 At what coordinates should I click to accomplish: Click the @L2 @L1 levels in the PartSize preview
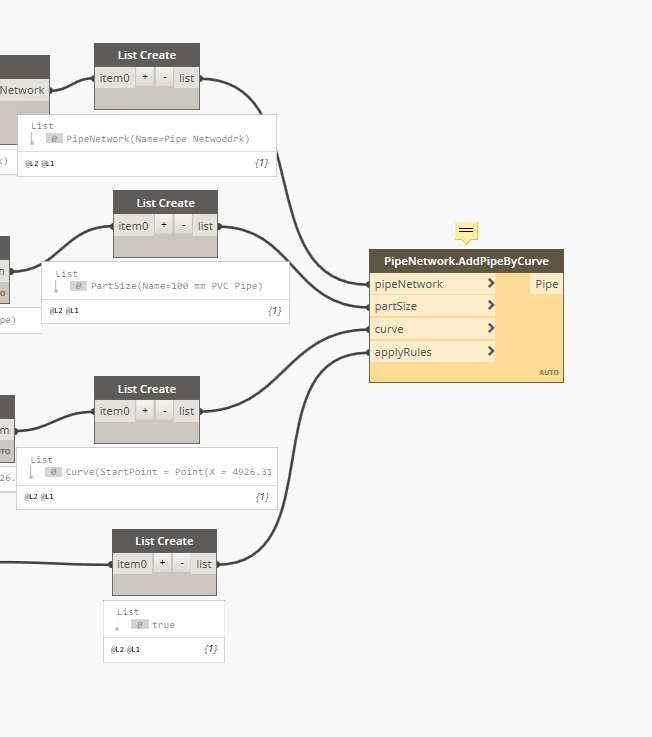pyautogui.click(x=64, y=311)
